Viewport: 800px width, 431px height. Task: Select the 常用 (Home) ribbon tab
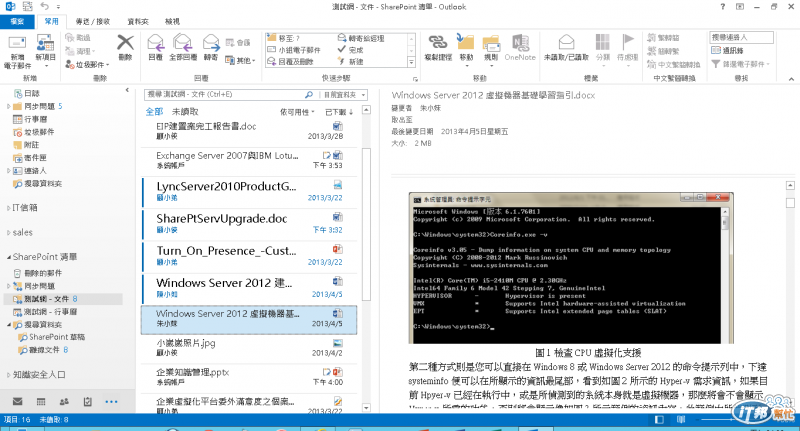point(51,21)
